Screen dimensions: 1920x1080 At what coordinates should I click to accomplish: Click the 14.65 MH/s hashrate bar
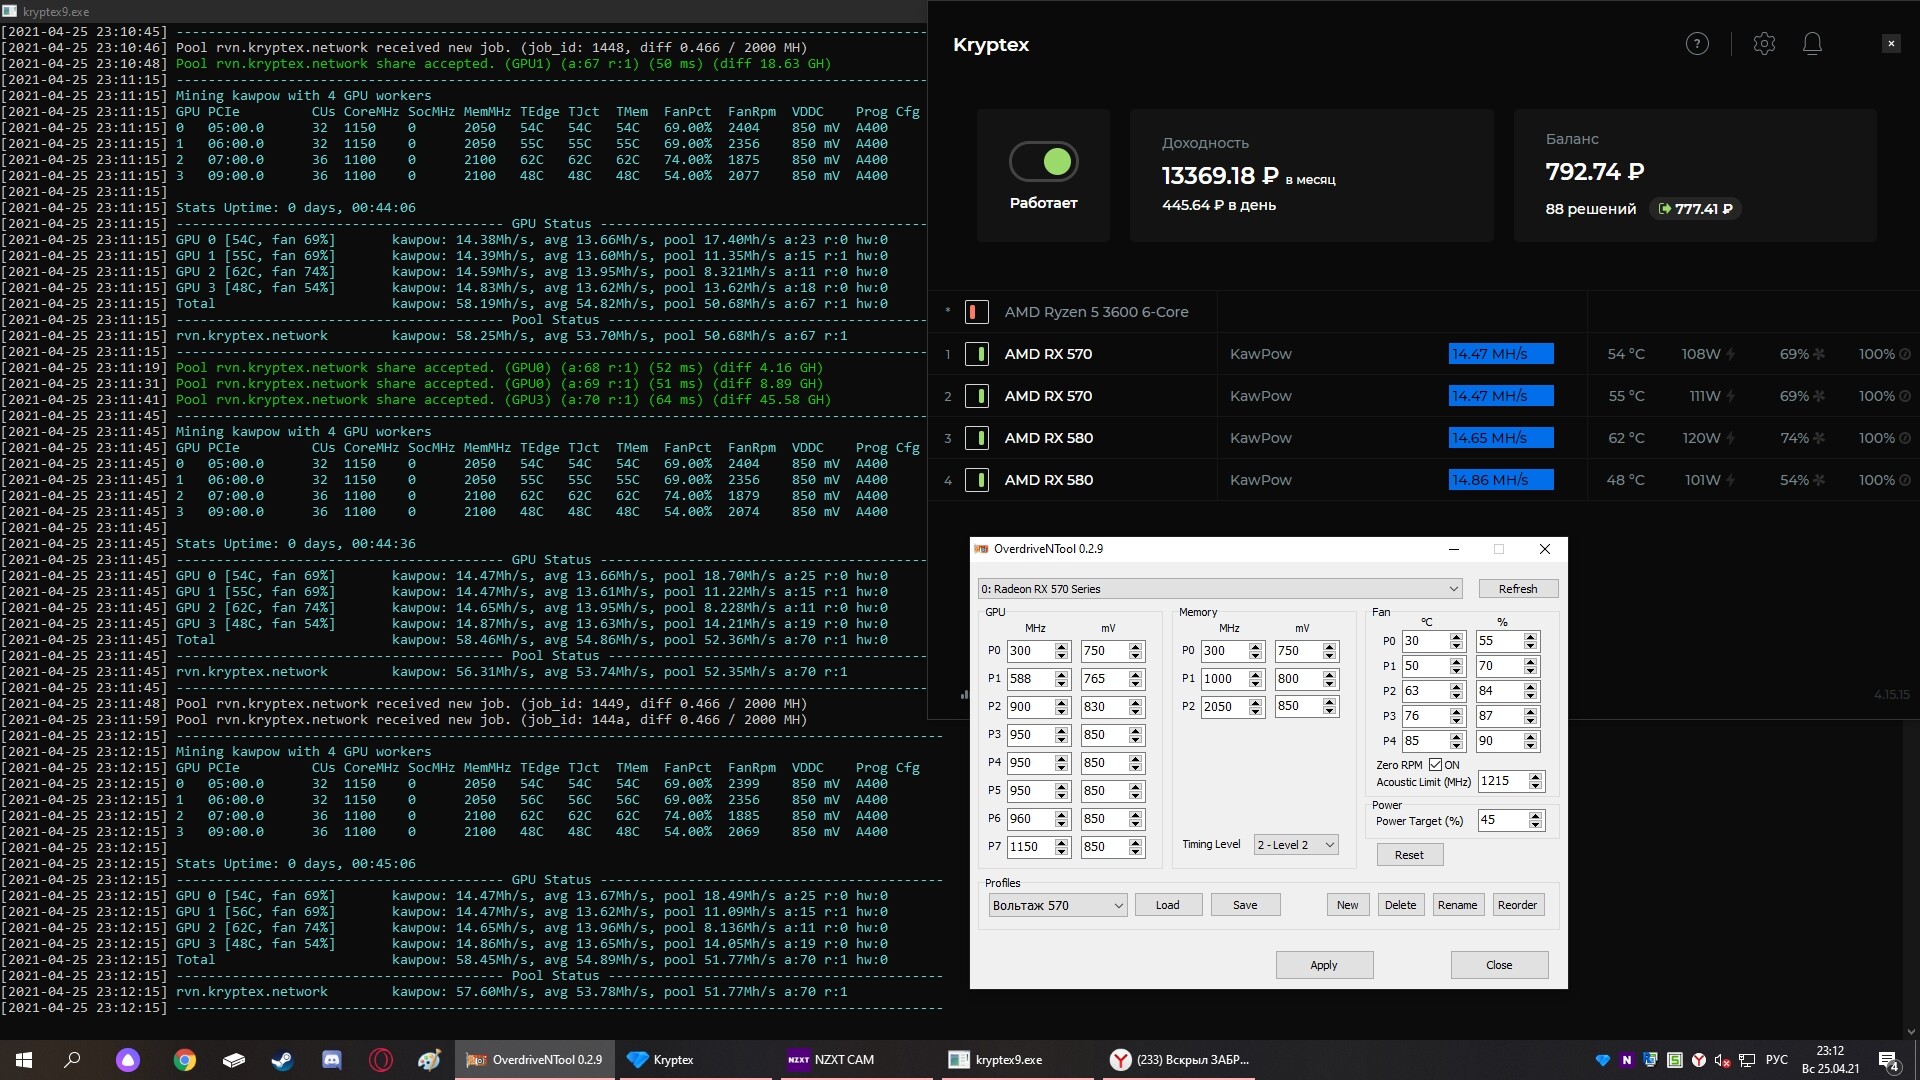coord(1501,438)
